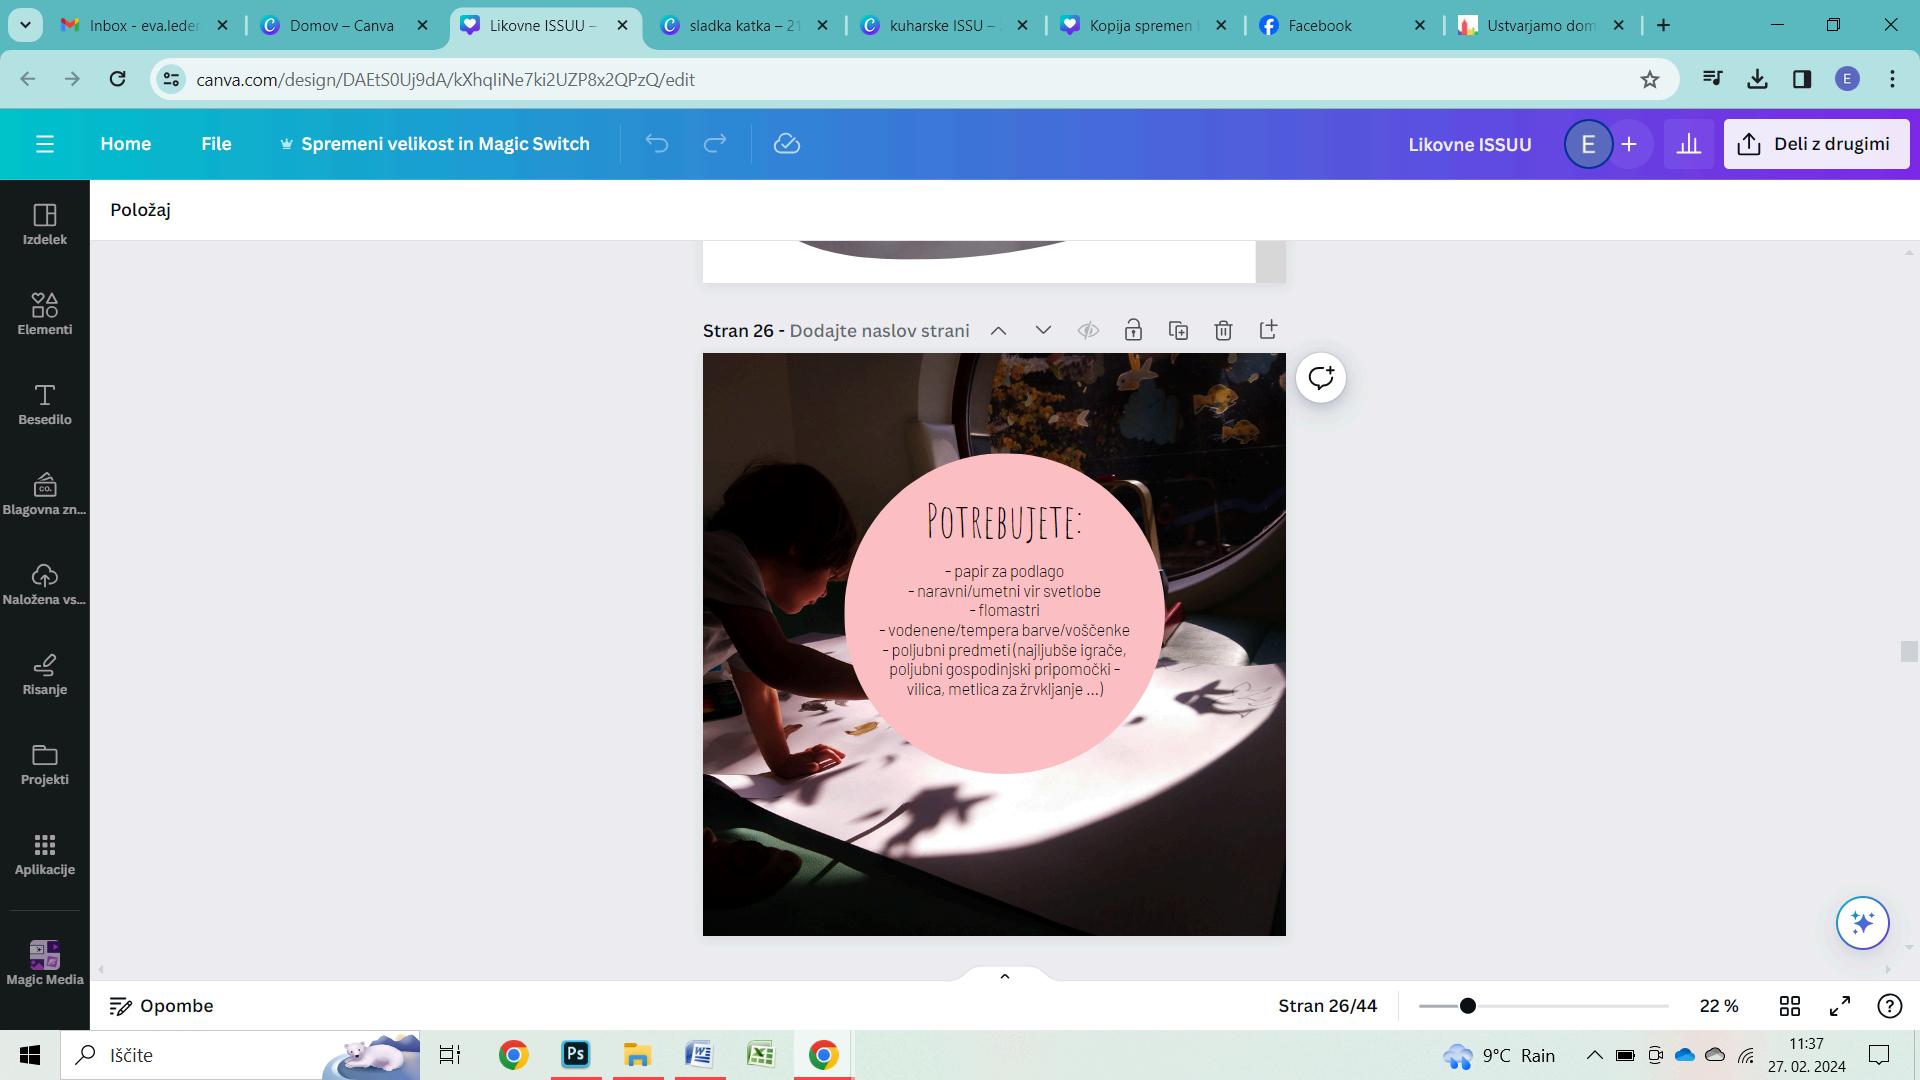1920x1080 pixels.
Task: Expand the page thumbnails panel
Action: [x=1004, y=976]
